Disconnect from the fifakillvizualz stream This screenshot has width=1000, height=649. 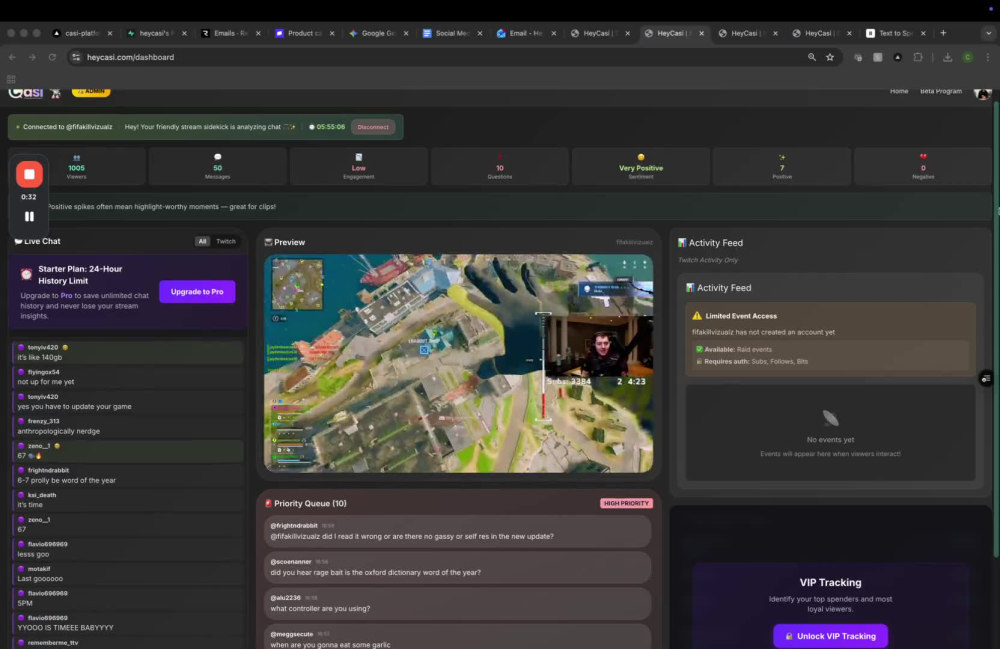[x=373, y=127]
